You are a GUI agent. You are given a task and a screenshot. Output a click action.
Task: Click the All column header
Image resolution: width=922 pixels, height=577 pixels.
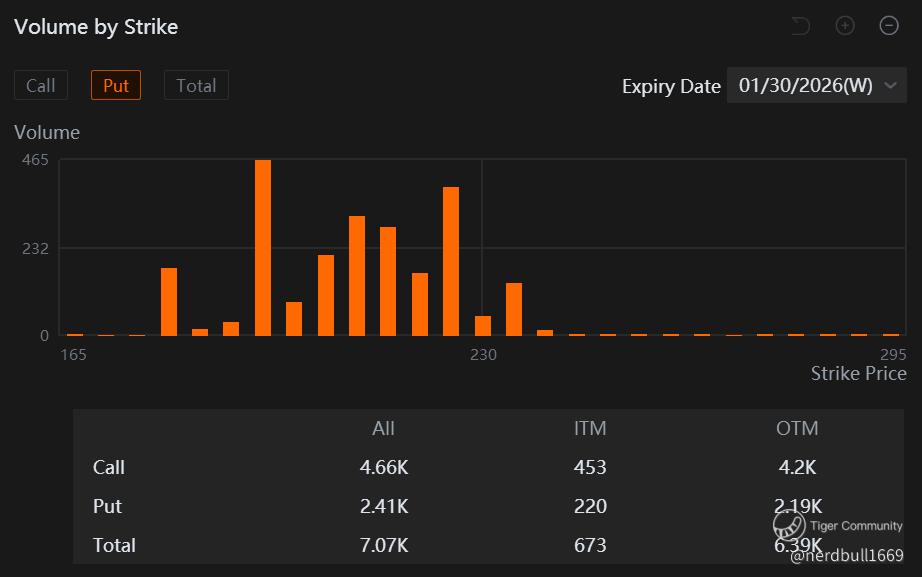383,428
